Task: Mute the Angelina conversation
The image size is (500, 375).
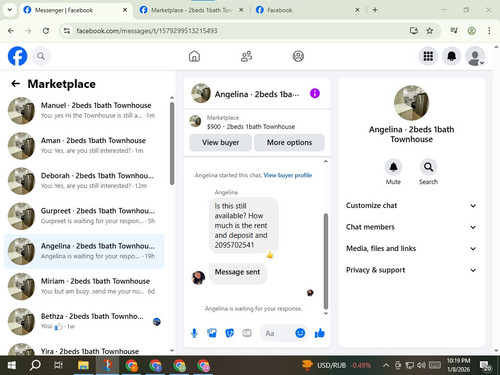Action: (393, 167)
